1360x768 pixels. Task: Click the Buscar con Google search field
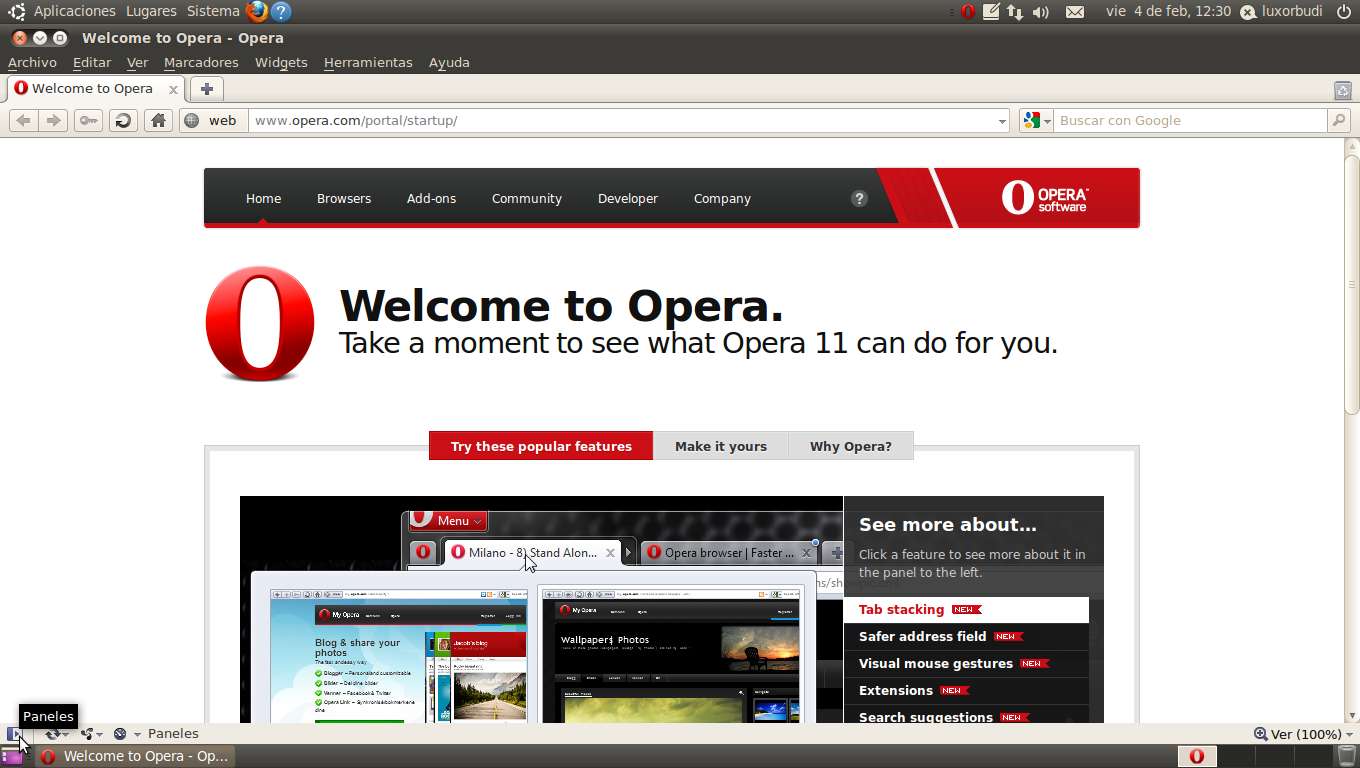click(x=1190, y=120)
